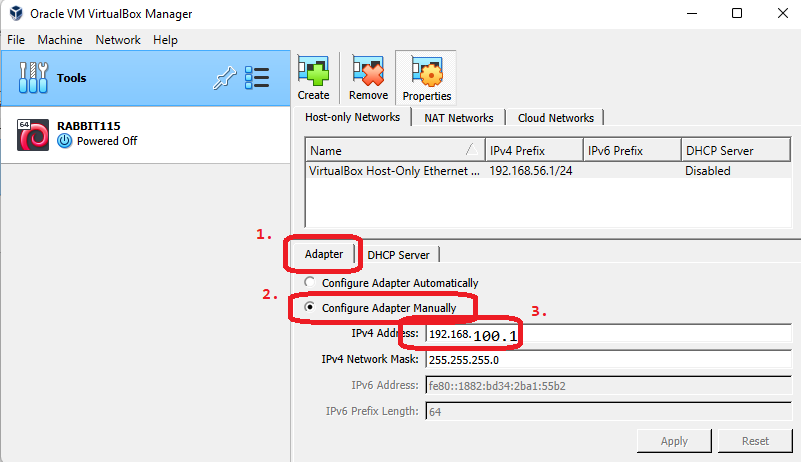Click the Apply button

[x=674, y=441]
